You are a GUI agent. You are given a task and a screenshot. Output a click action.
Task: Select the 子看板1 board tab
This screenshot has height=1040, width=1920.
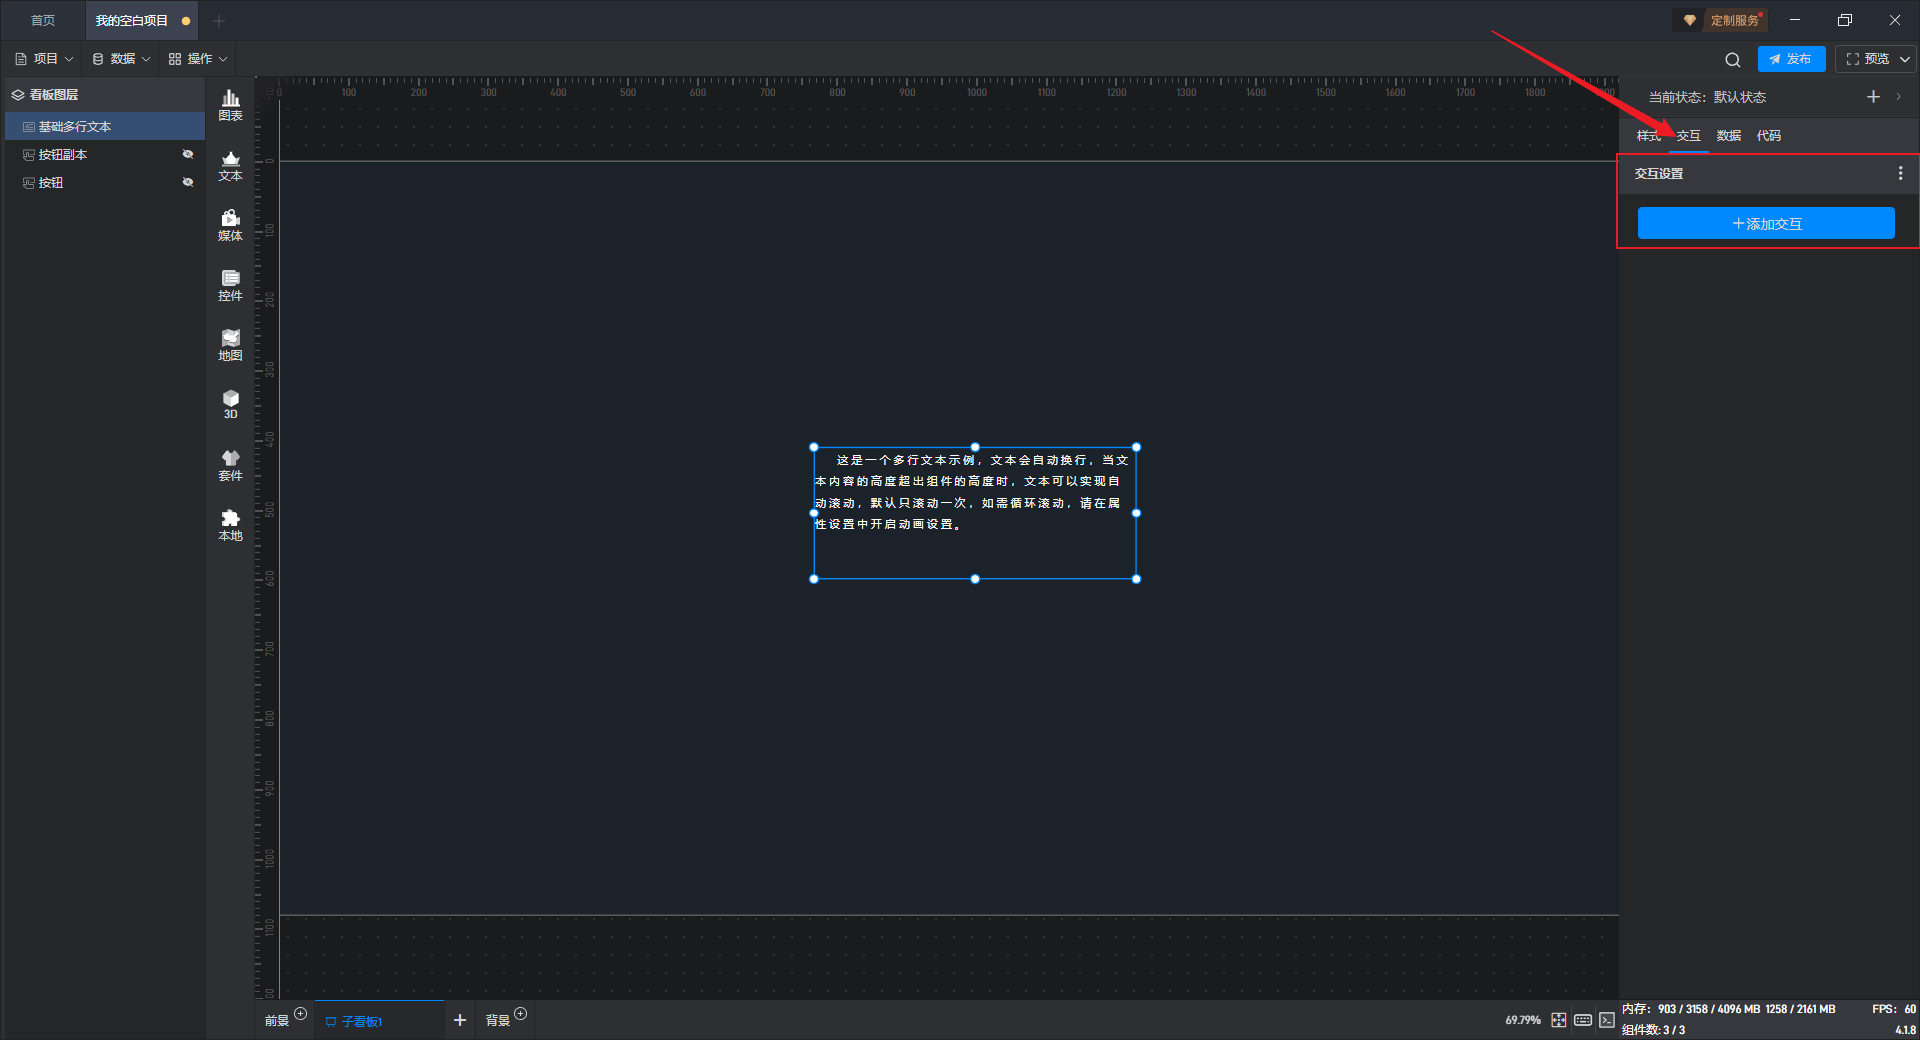tap(380, 1021)
